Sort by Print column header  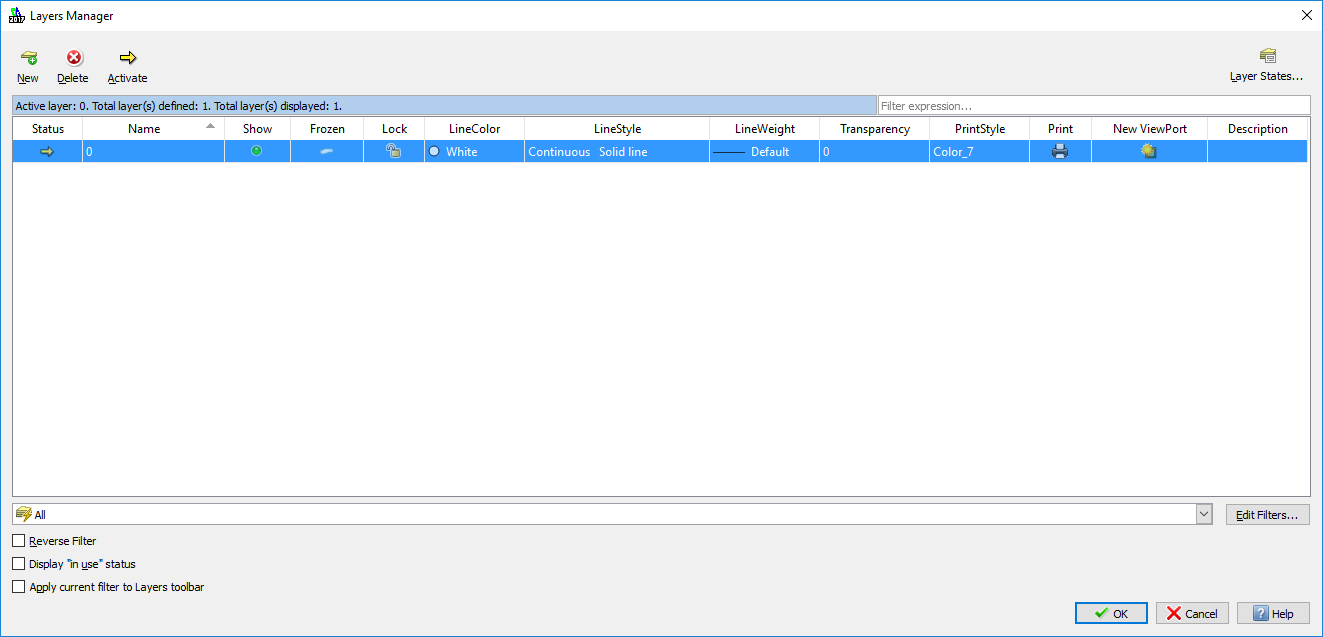point(1060,129)
